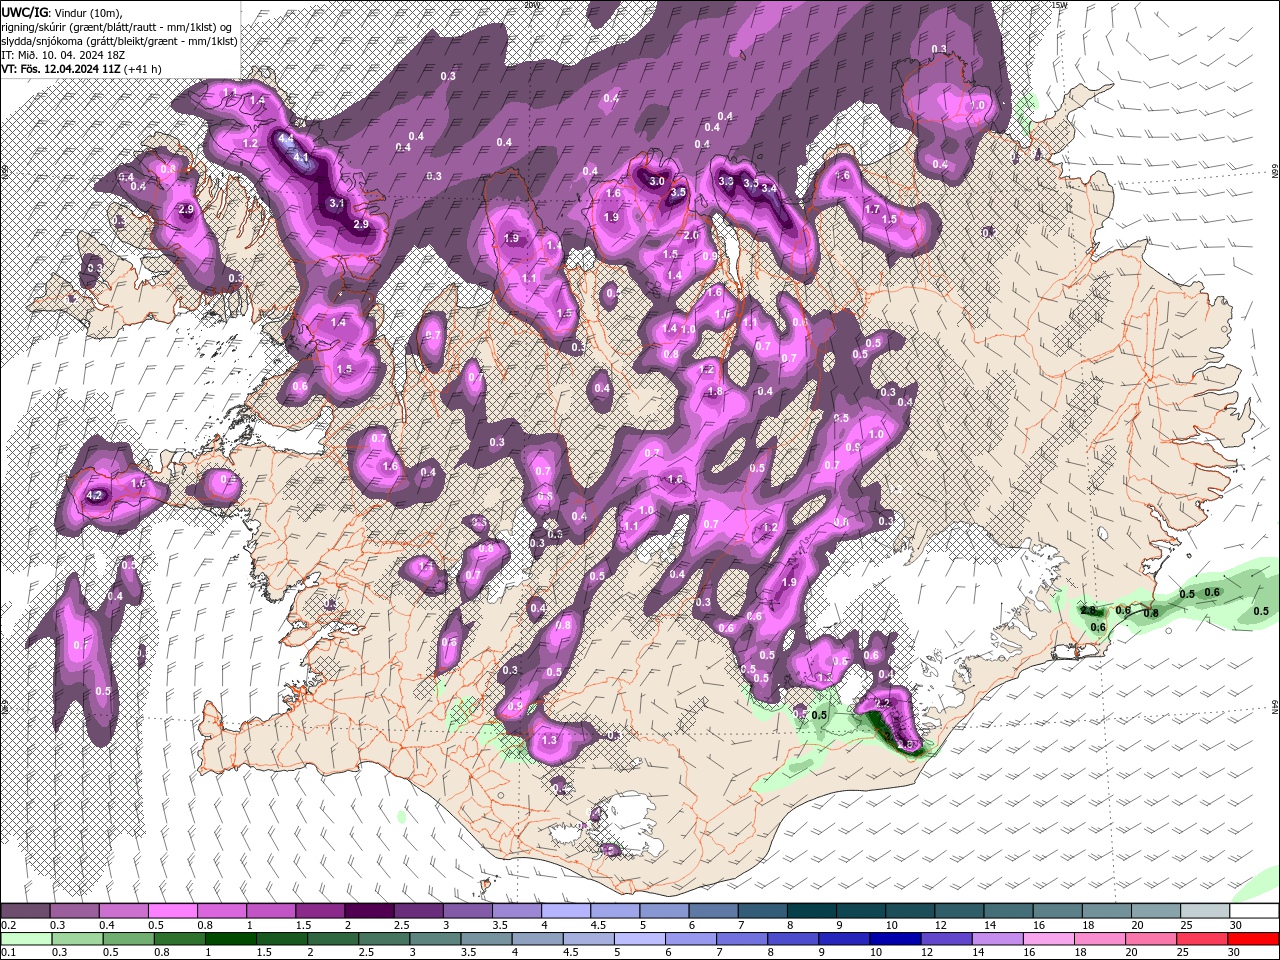Click the 2.2 value near the southeast coast
This screenshot has width=1280, height=960.
pyautogui.click(x=882, y=703)
